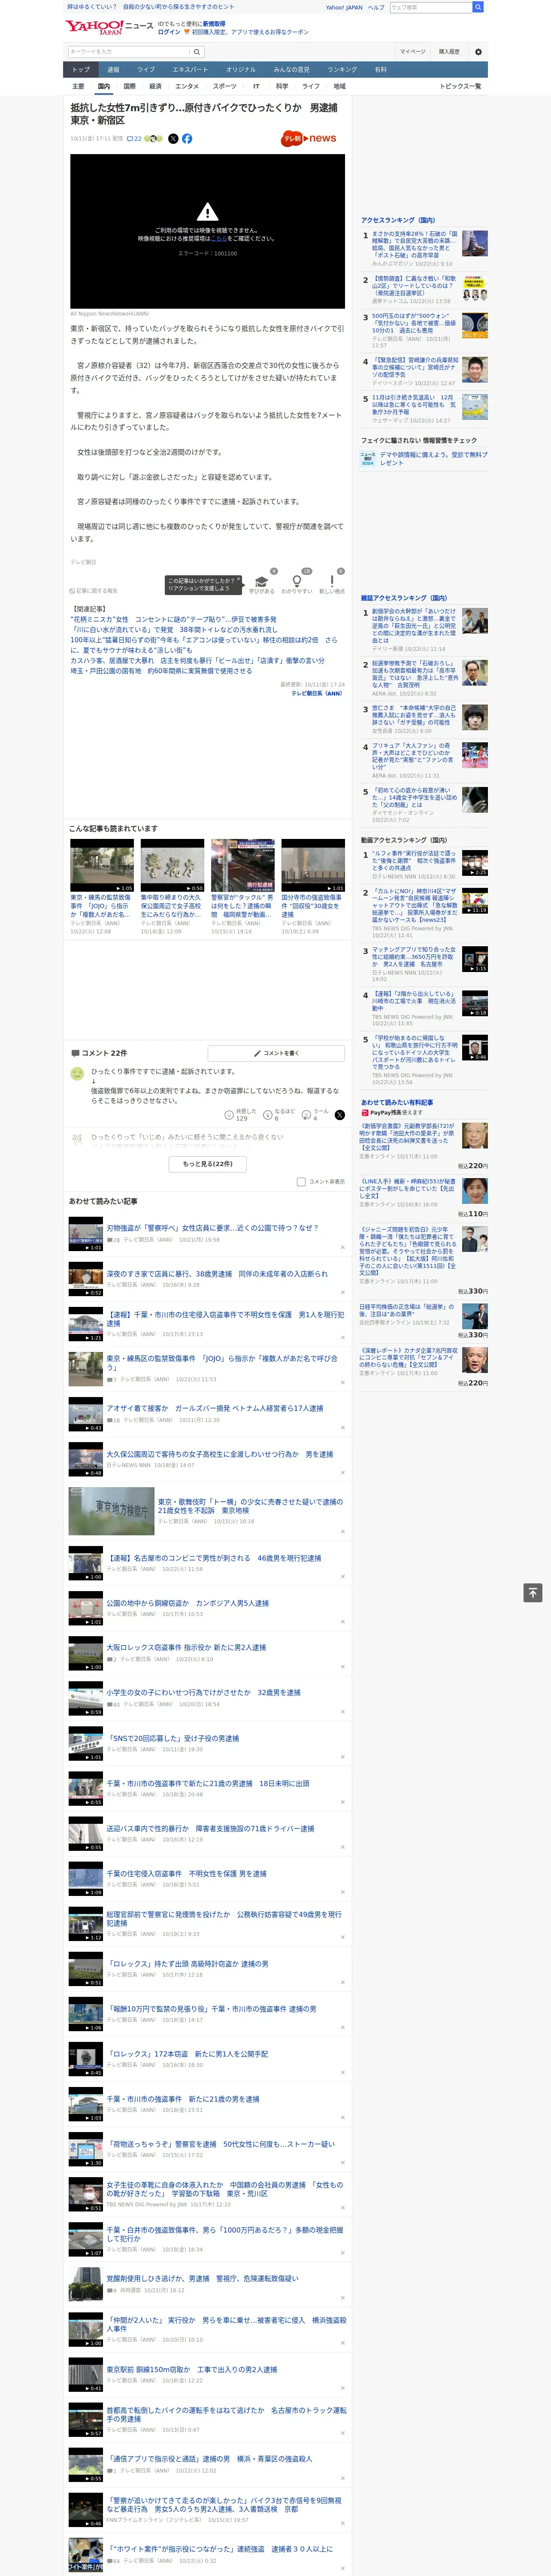Share the comment on X
This screenshot has height=2576, width=551.
click(x=340, y=1115)
